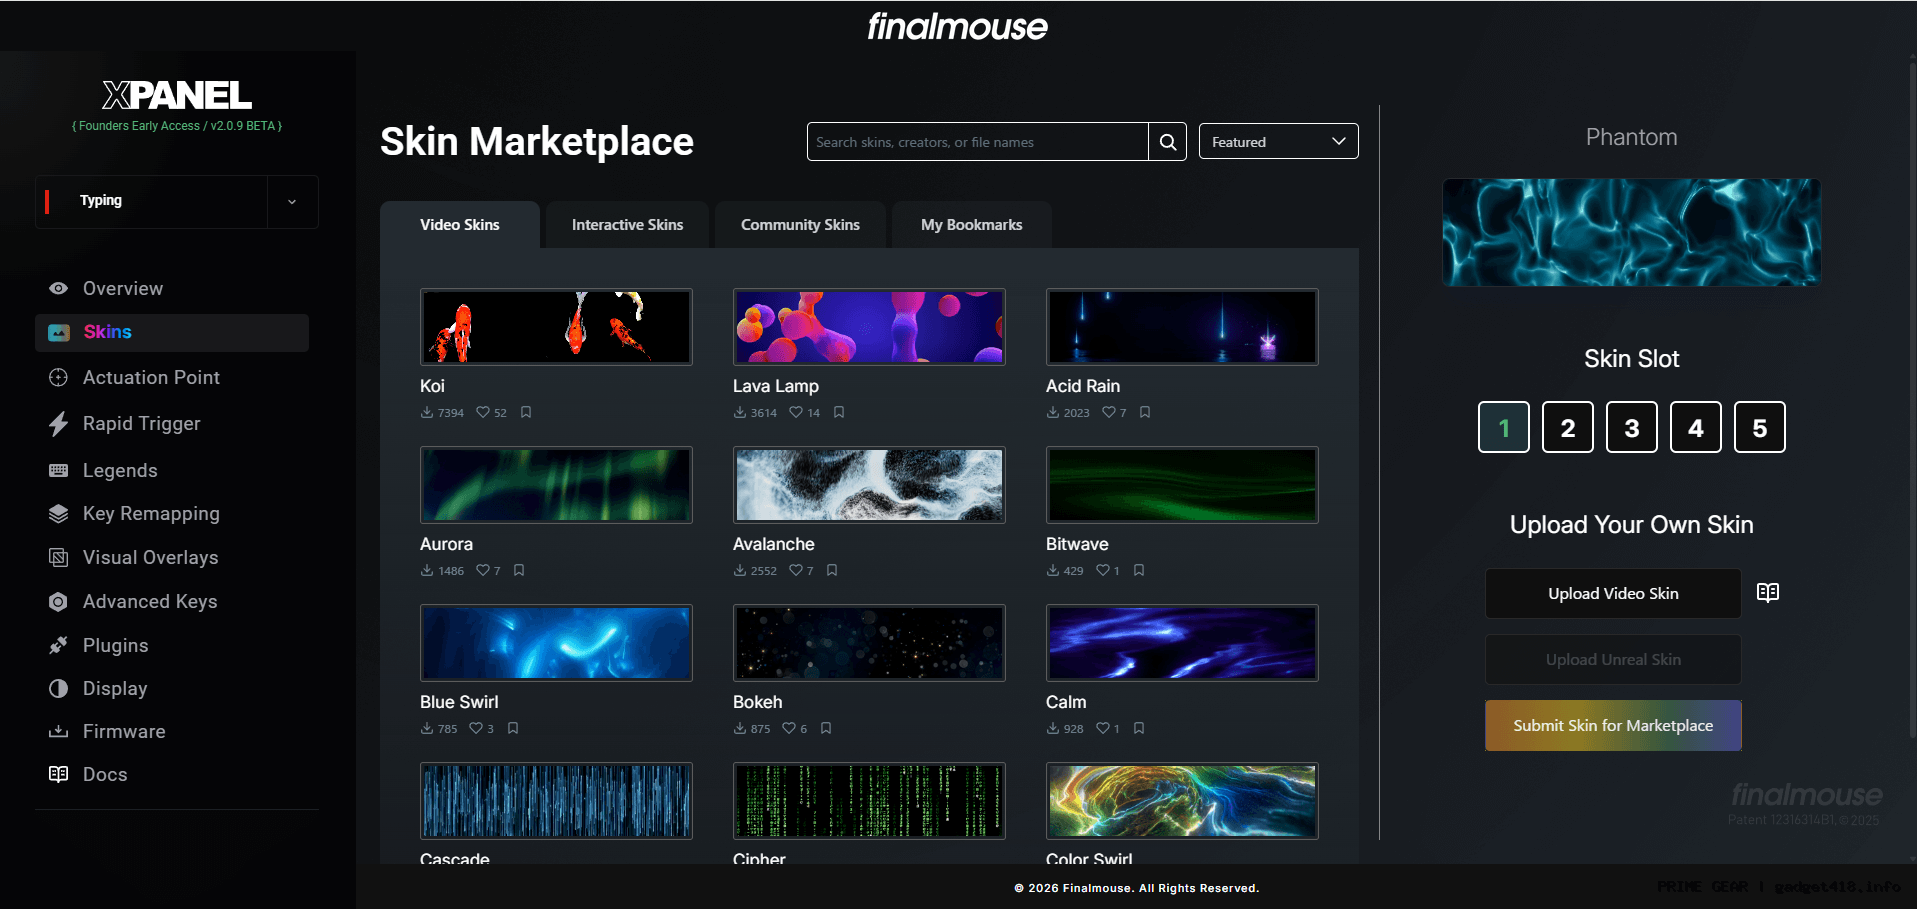Click the Upload Video Skin button
Viewport: 1917px width, 909px height.
point(1613,594)
